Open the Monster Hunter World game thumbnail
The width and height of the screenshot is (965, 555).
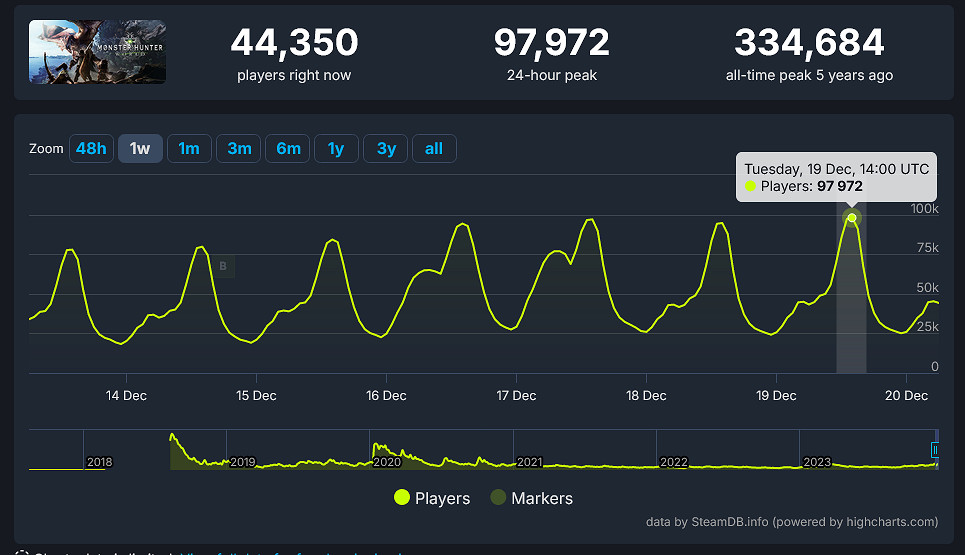coord(97,52)
